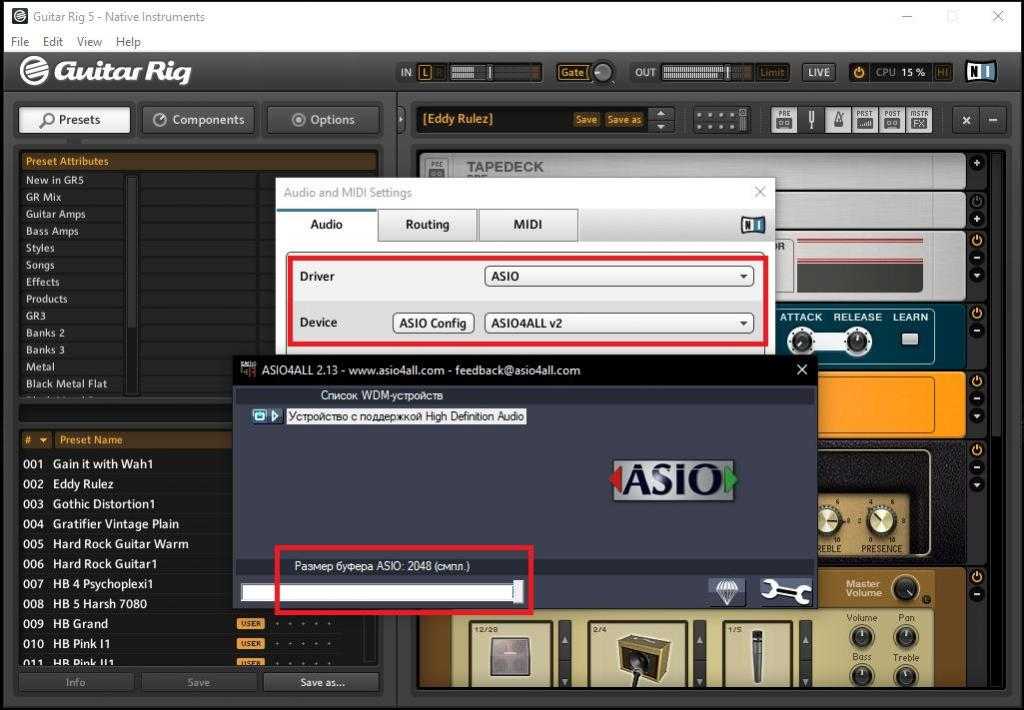Clear the rack with the X icon

point(967,120)
